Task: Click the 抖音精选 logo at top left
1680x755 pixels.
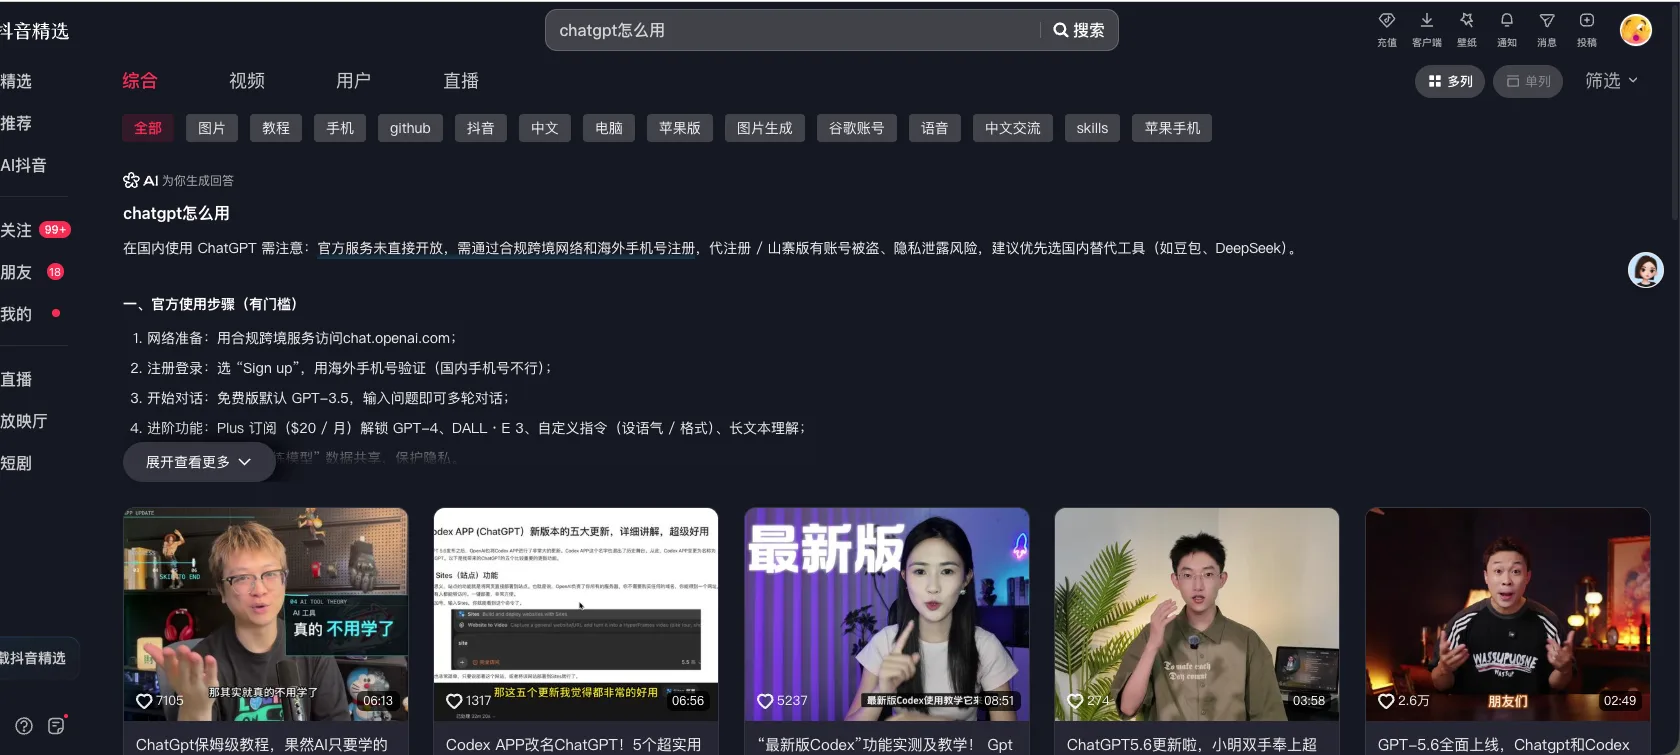Action: 35,31
